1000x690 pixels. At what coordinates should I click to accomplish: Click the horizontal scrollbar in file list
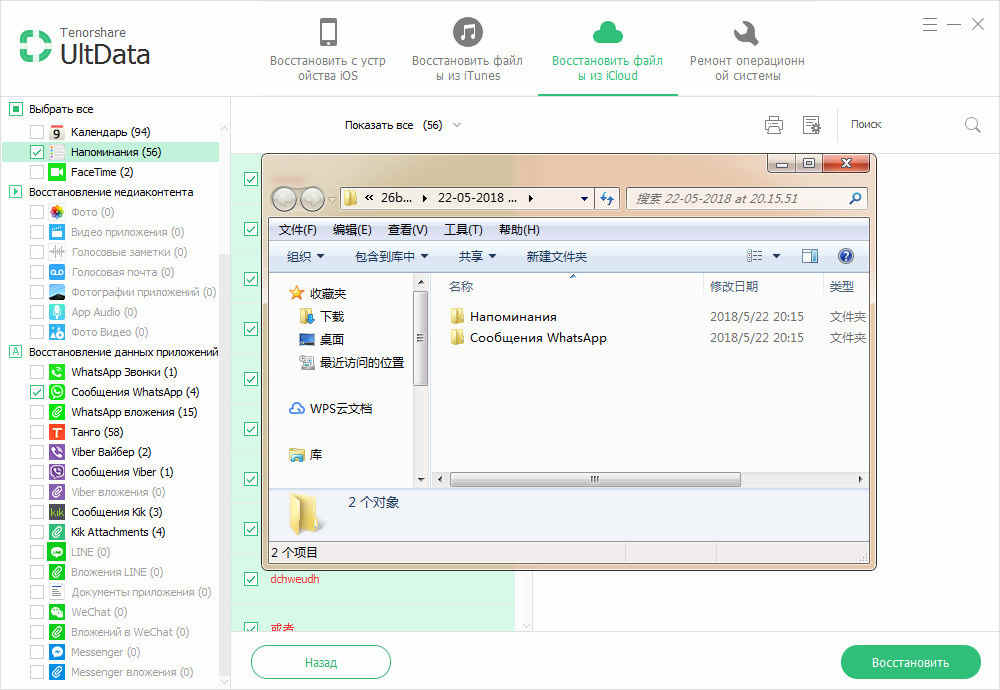pyautogui.click(x=595, y=479)
